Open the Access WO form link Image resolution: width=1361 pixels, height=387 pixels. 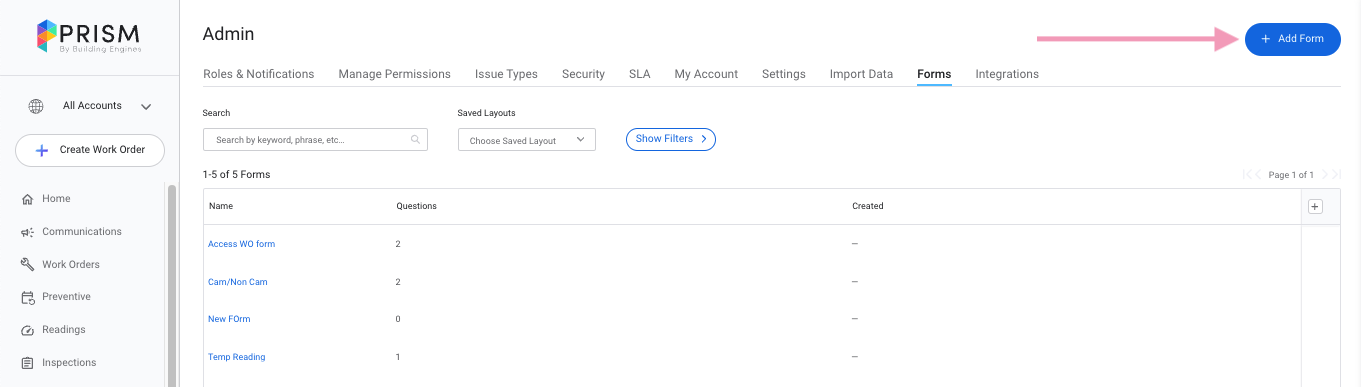click(x=241, y=244)
